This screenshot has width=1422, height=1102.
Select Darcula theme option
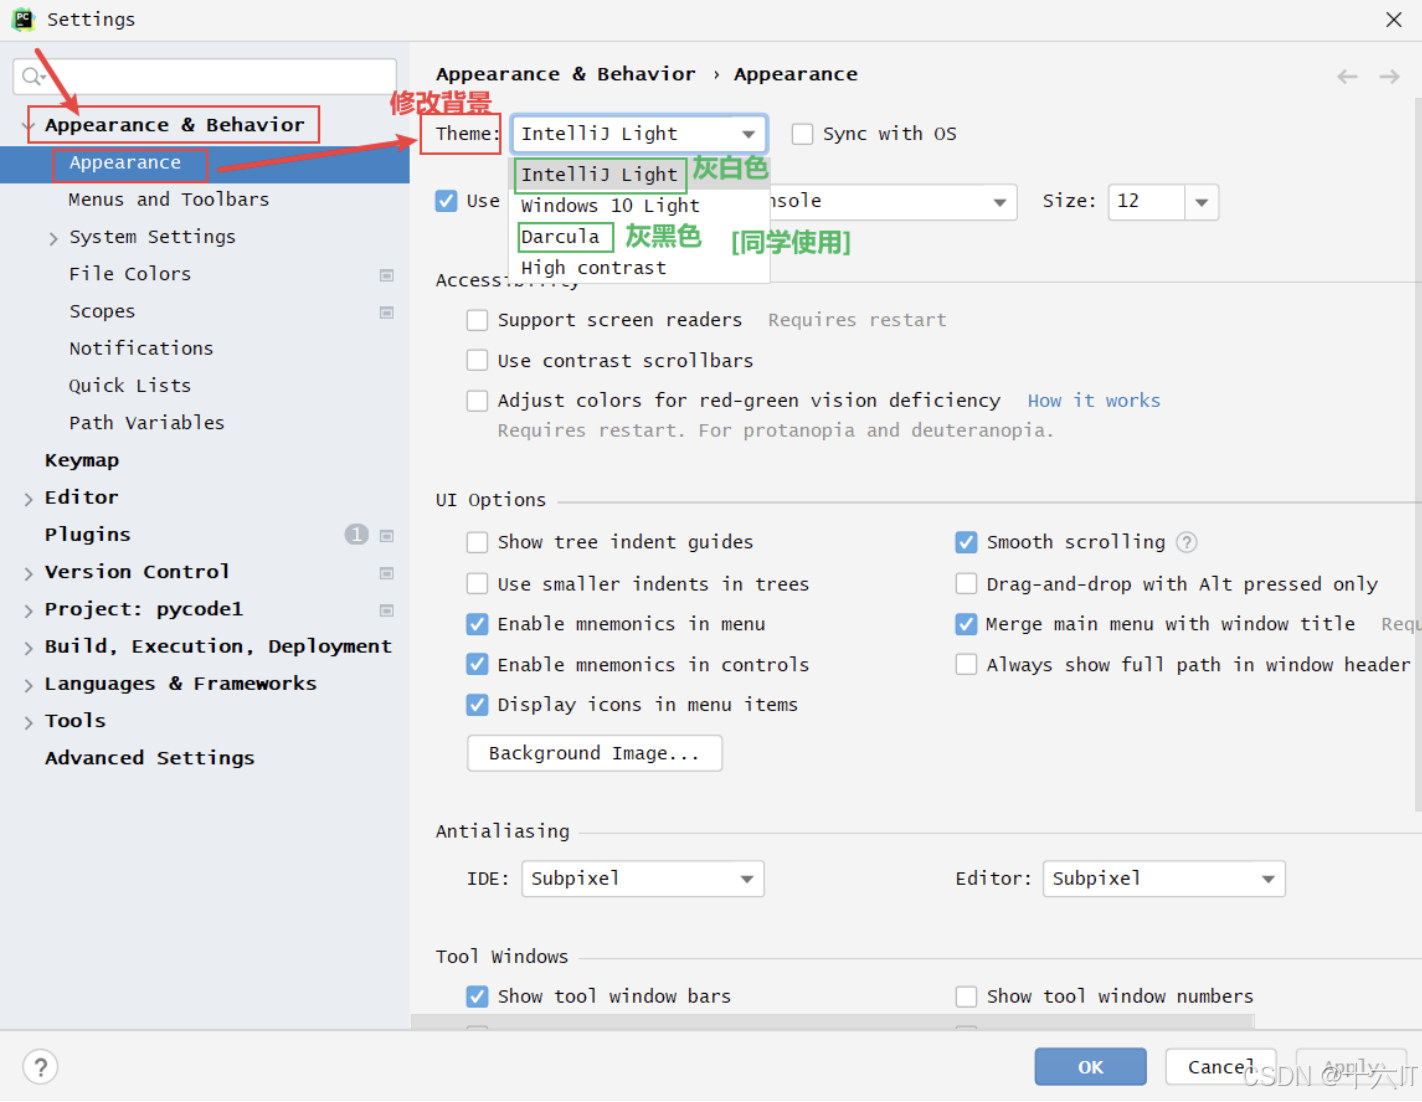pos(560,237)
